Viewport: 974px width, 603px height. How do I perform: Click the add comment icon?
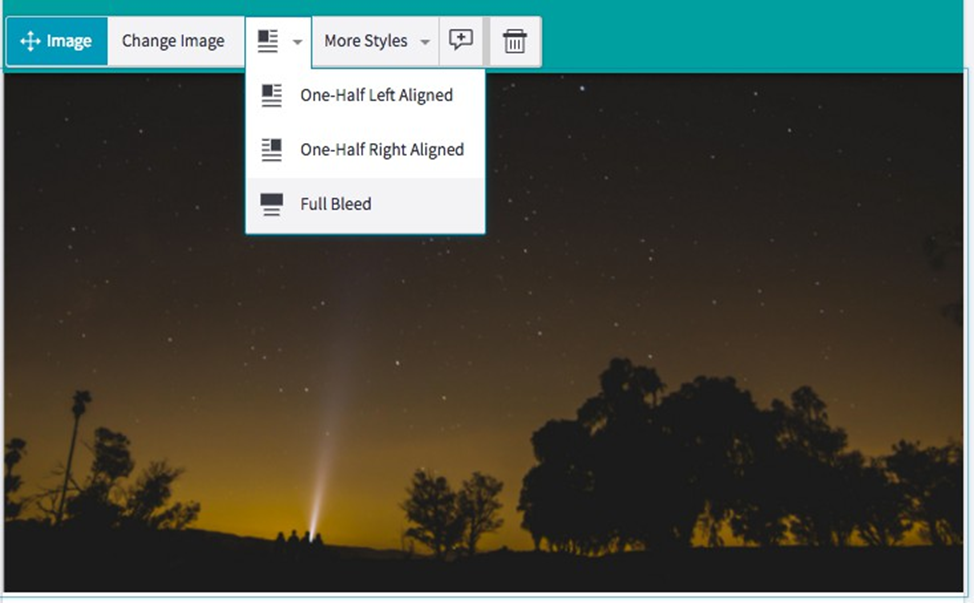pos(460,41)
